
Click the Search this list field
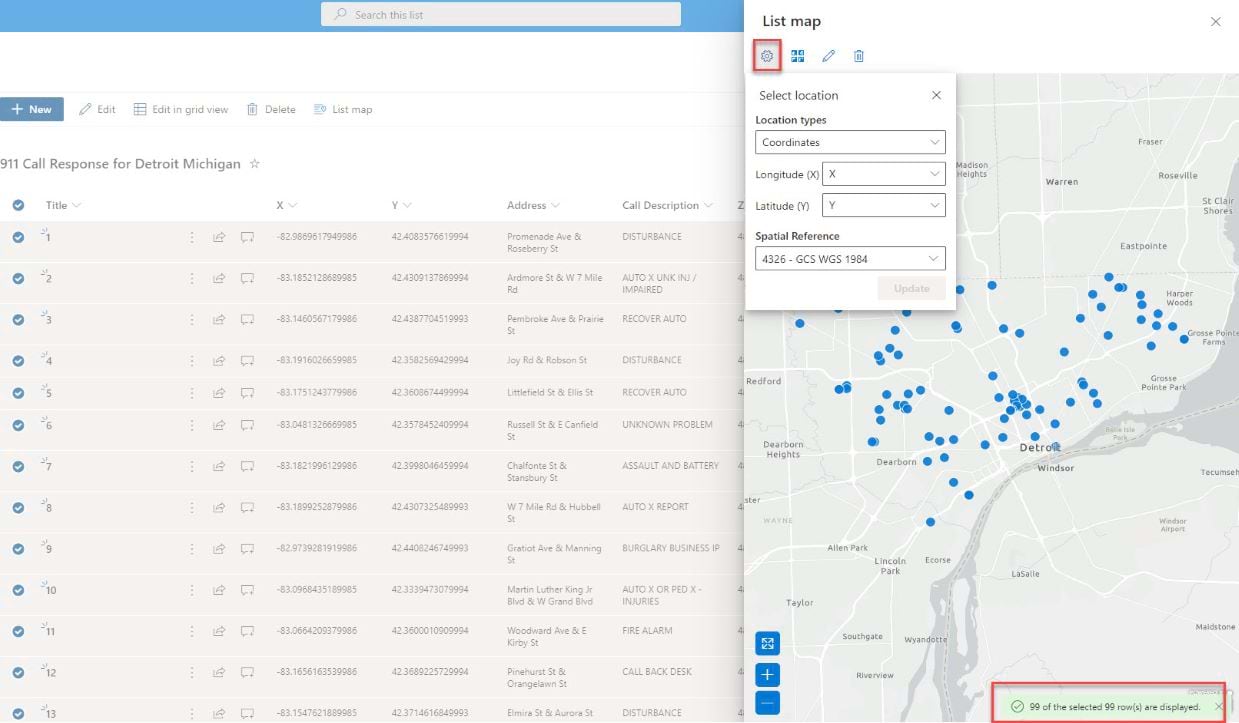coord(500,15)
